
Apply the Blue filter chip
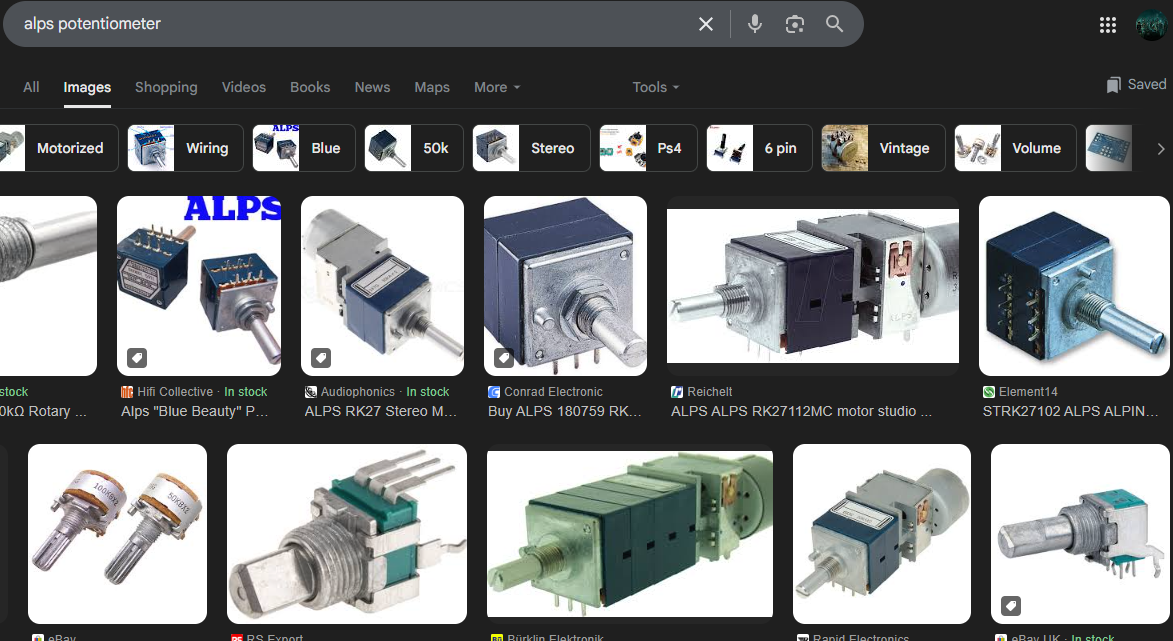click(x=304, y=148)
